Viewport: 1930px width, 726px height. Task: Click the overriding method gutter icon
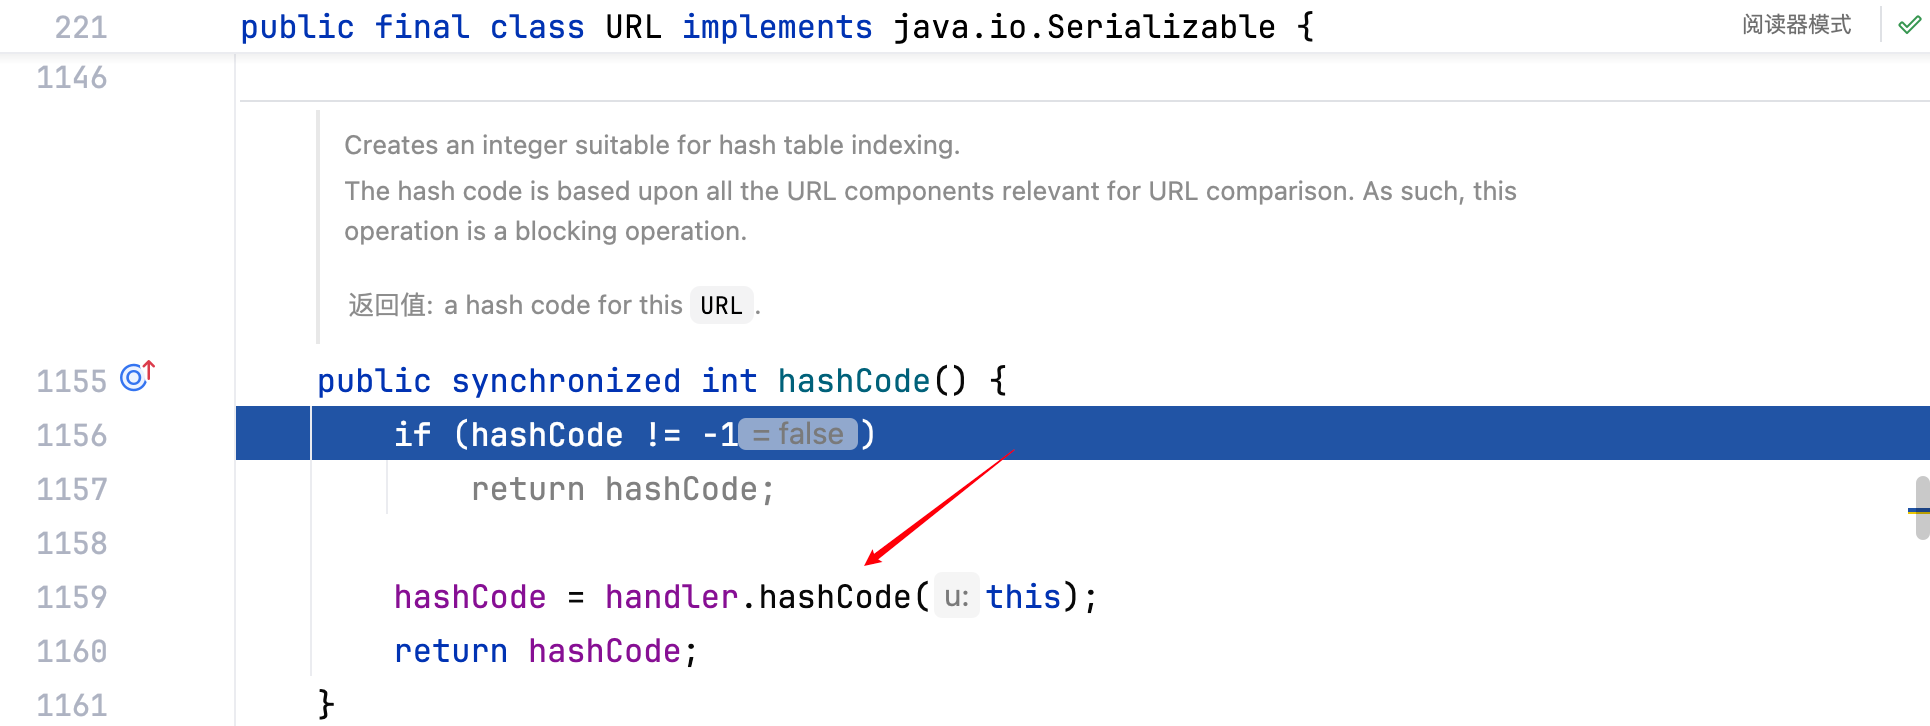click(137, 377)
